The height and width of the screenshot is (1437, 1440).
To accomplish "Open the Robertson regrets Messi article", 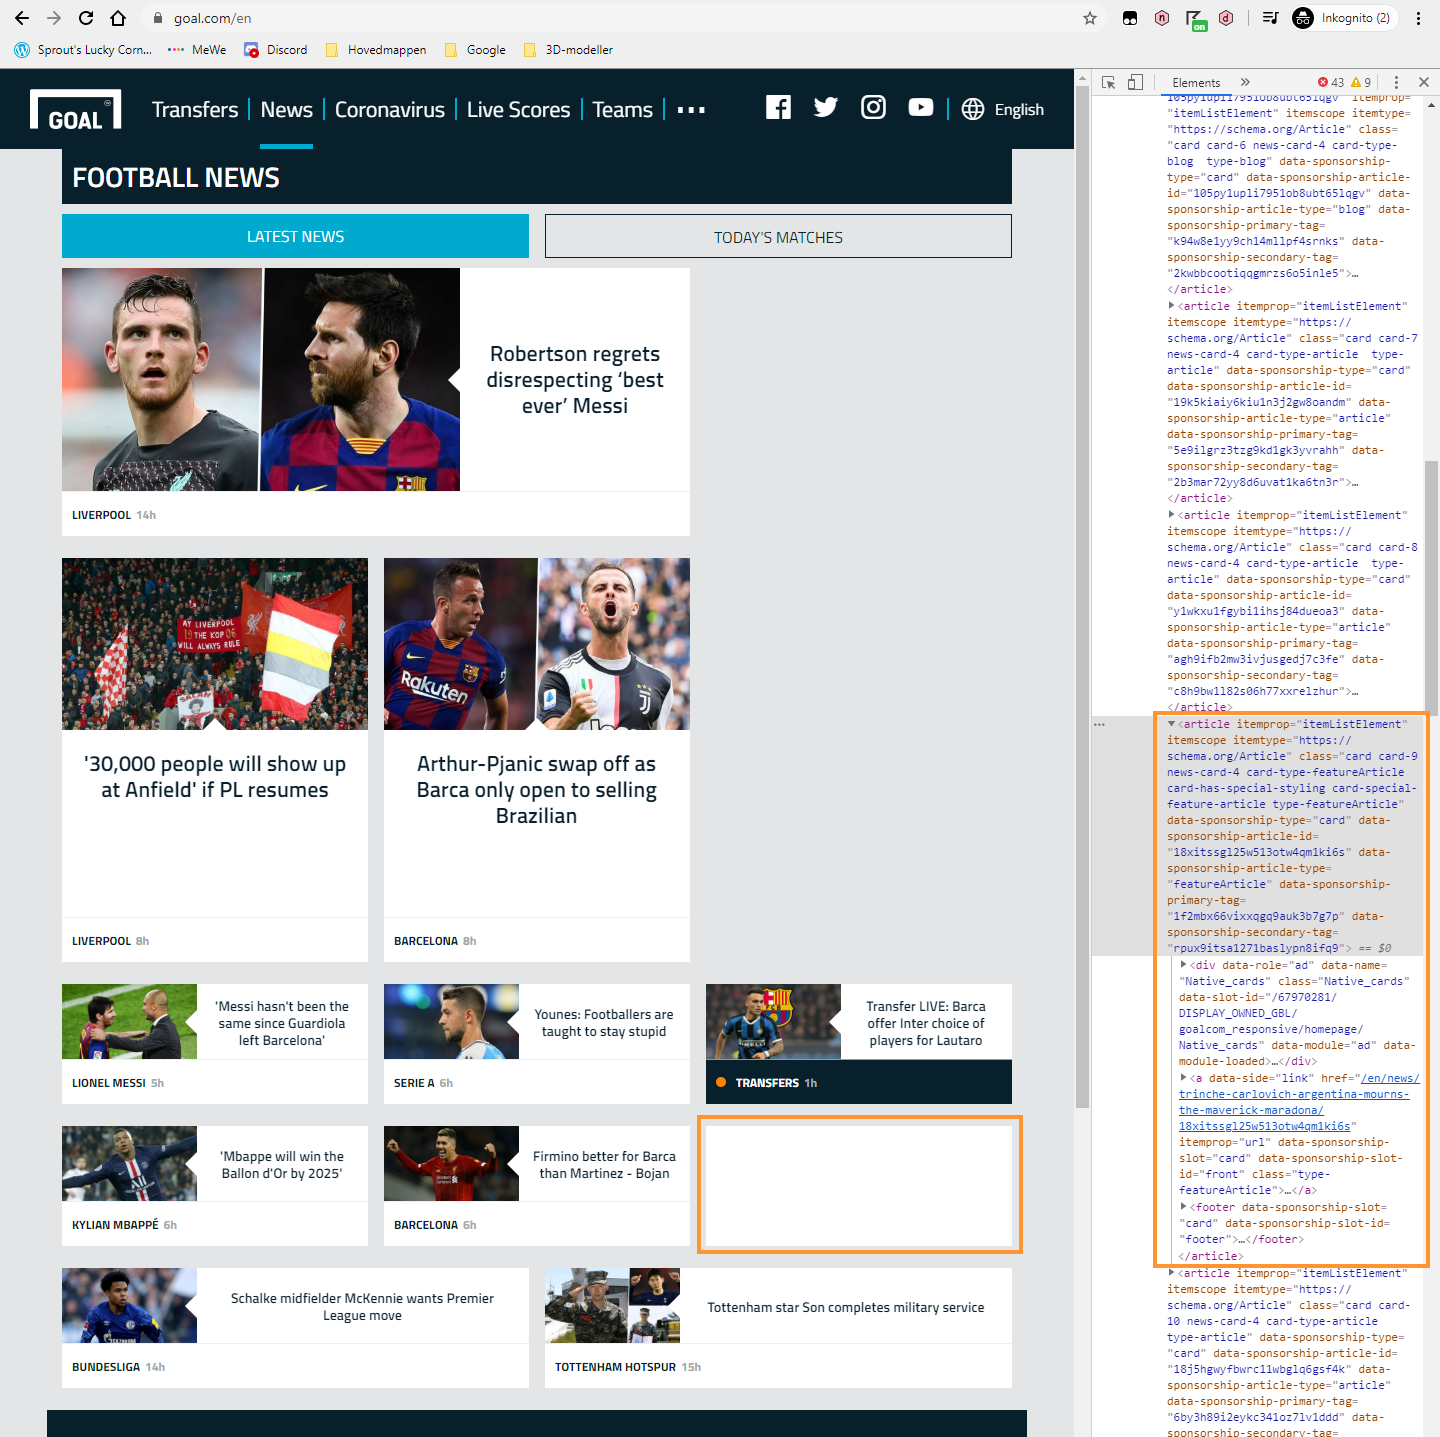I will point(574,380).
